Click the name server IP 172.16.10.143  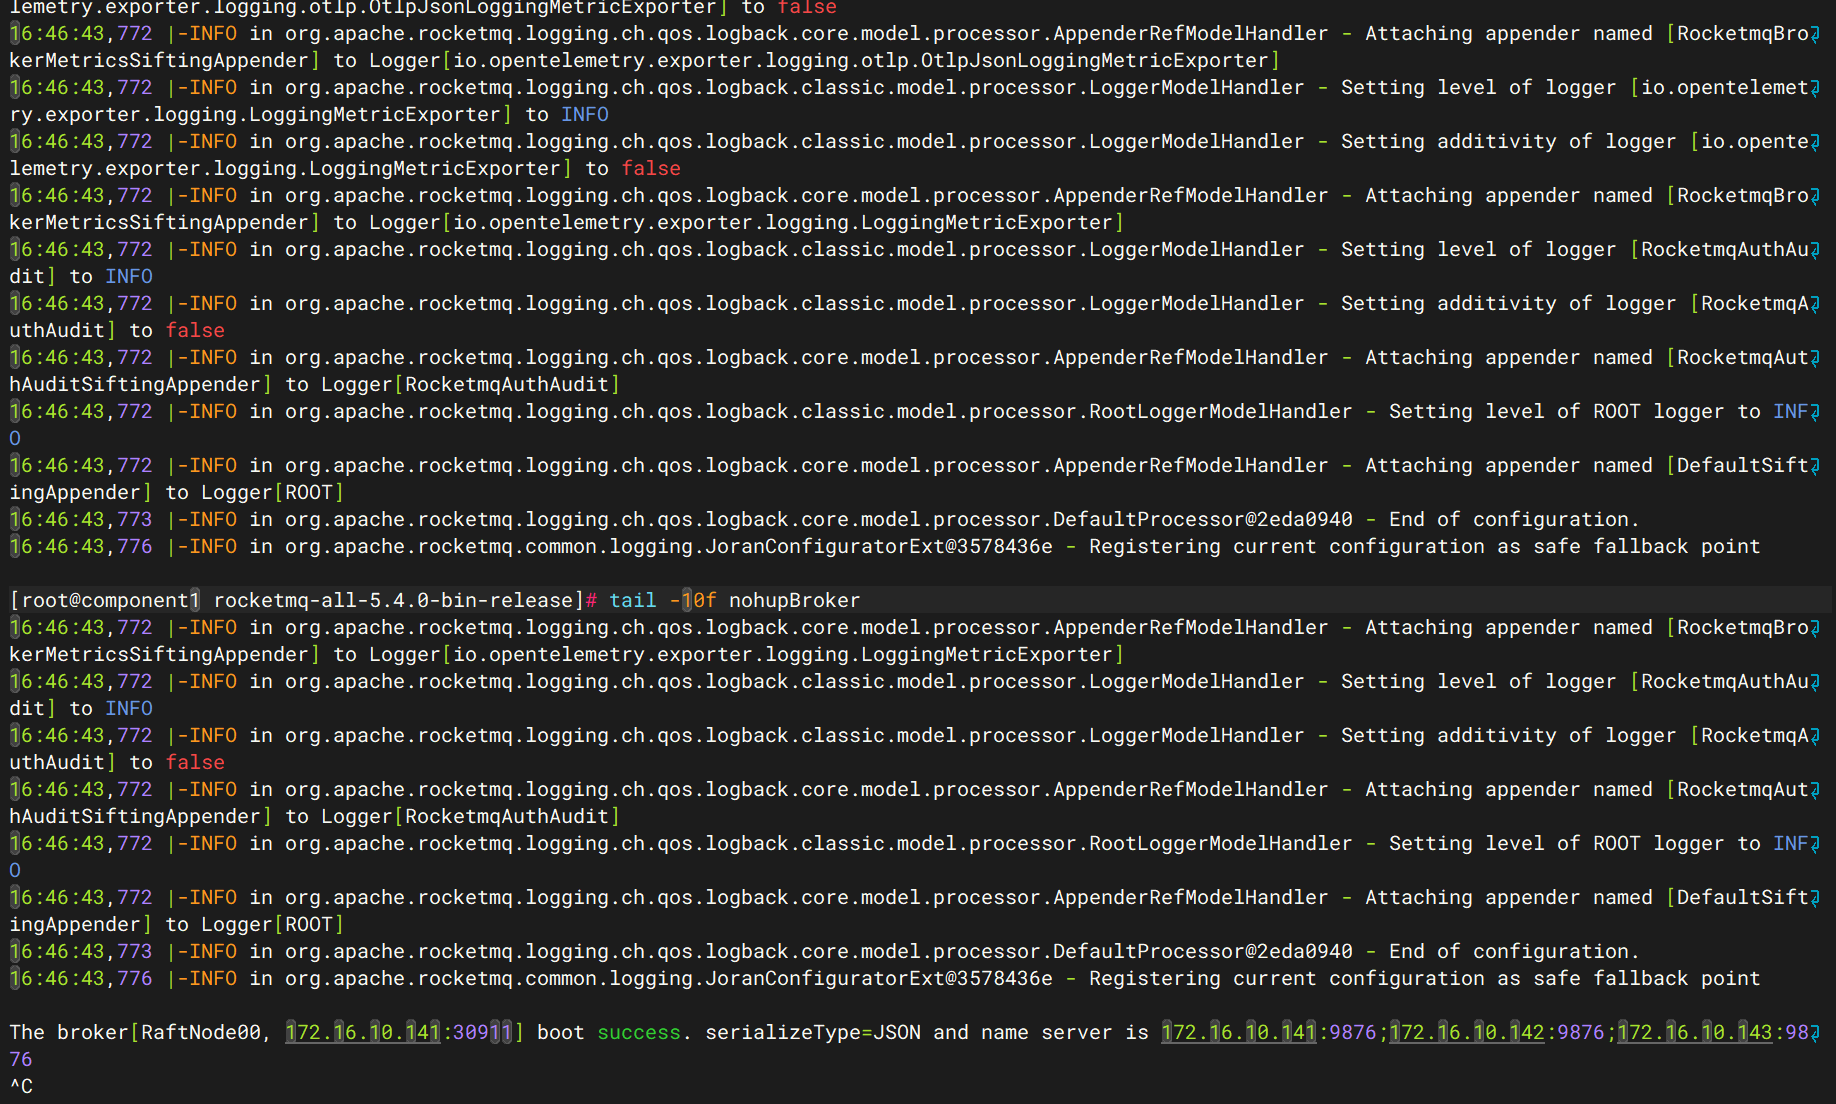click(x=1694, y=1032)
